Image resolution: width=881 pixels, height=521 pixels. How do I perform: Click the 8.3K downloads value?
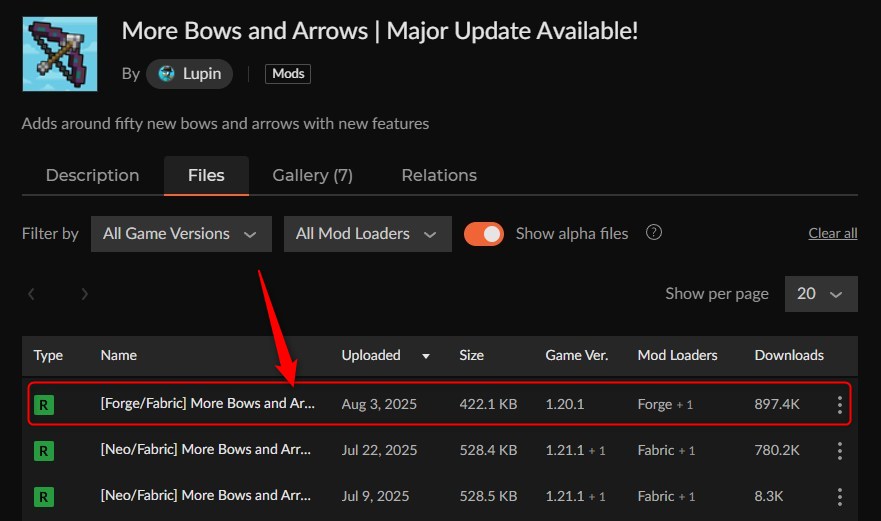click(x=769, y=496)
